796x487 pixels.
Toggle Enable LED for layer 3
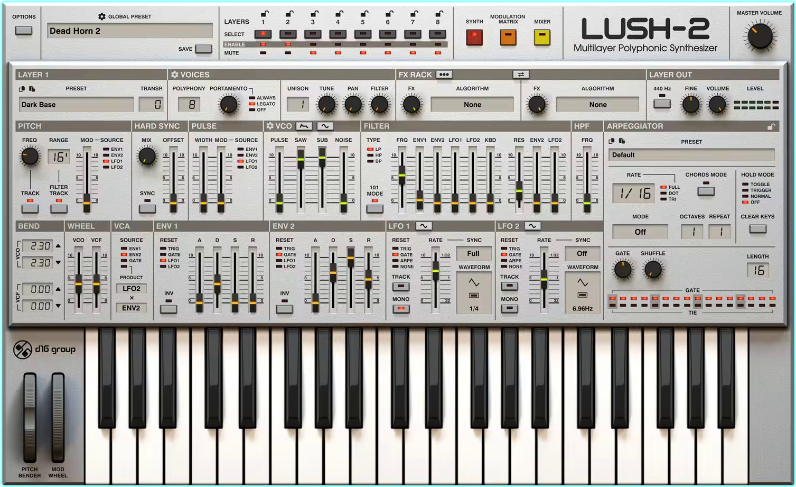313,45
